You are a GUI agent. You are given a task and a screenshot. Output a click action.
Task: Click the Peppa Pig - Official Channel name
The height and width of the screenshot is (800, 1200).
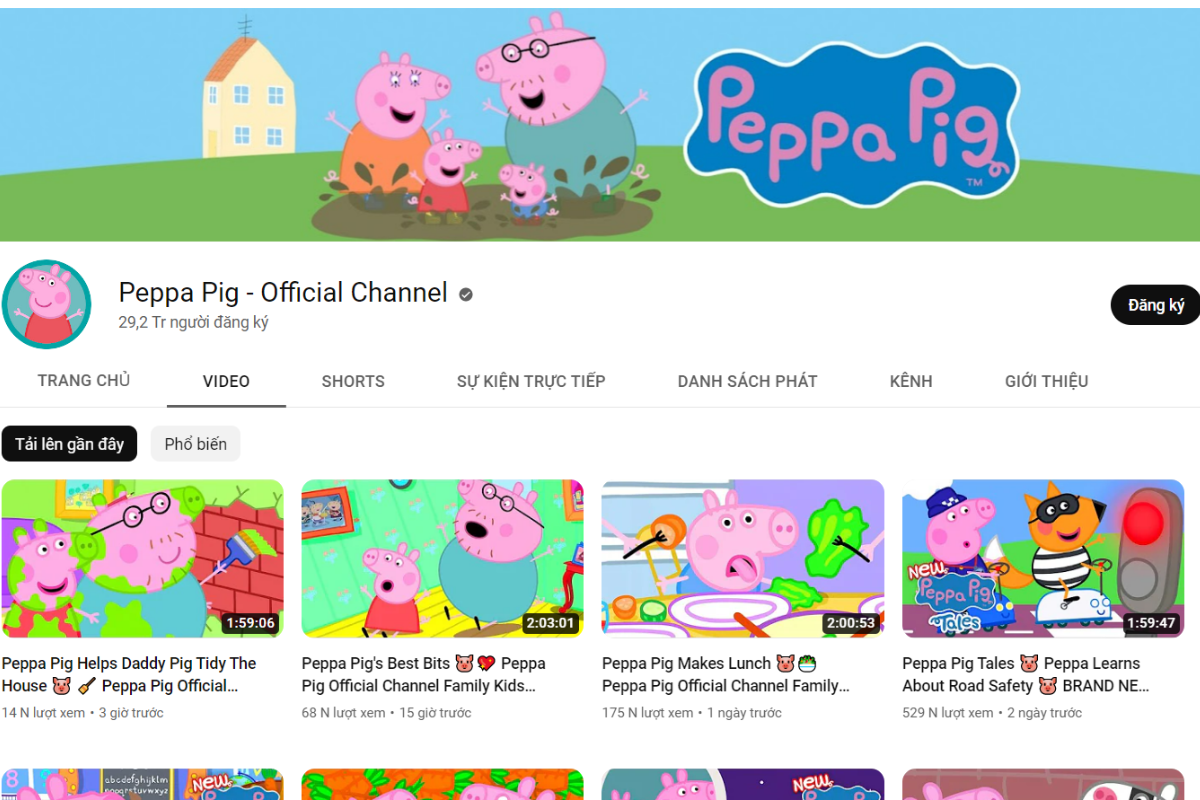tap(283, 293)
